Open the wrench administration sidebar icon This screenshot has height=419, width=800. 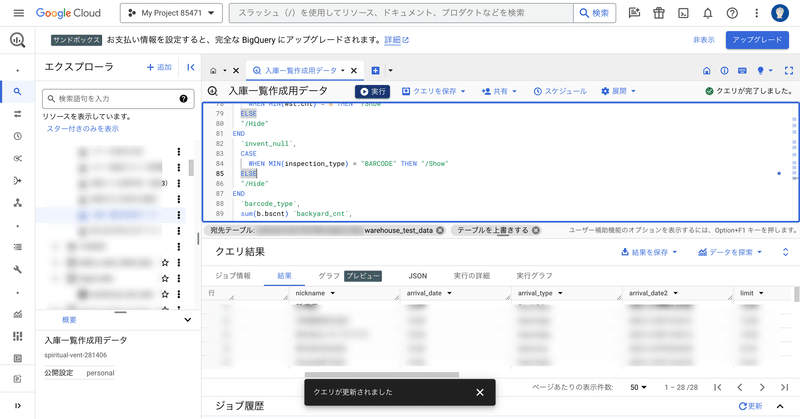[17, 269]
